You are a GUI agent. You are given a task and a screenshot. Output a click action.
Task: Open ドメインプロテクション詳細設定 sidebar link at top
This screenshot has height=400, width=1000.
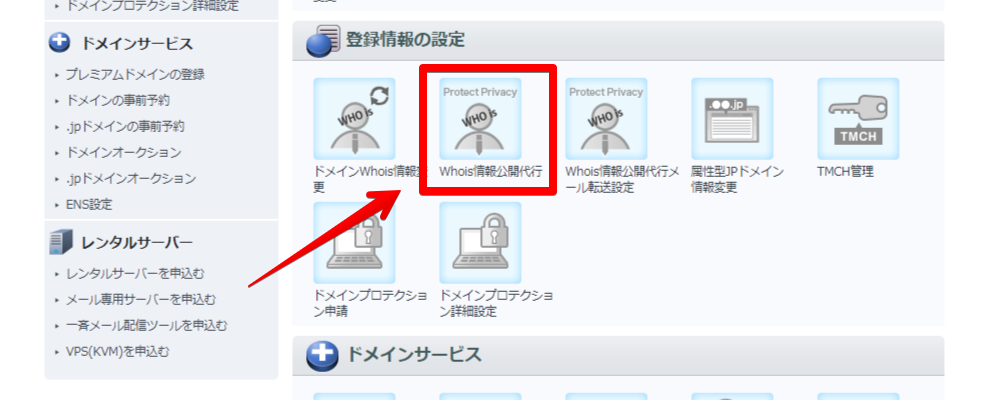point(152,6)
